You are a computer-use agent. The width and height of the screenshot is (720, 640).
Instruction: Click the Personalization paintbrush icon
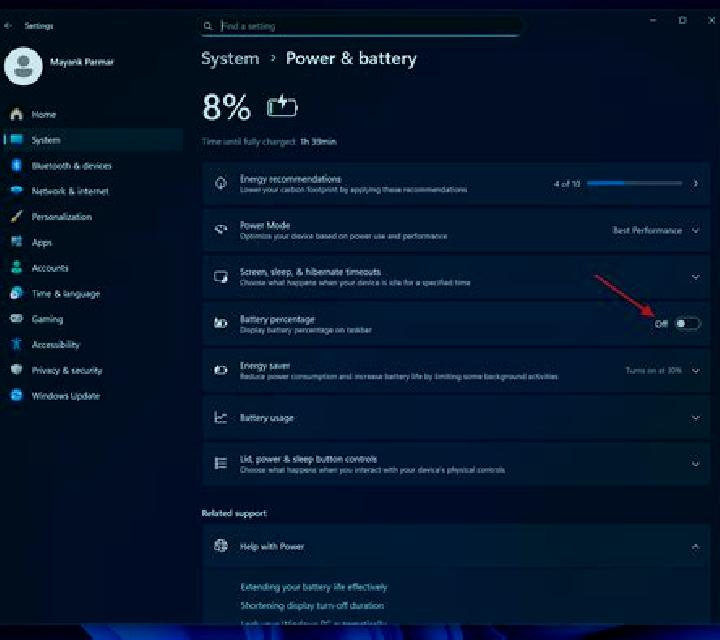click(x=17, y=216)
